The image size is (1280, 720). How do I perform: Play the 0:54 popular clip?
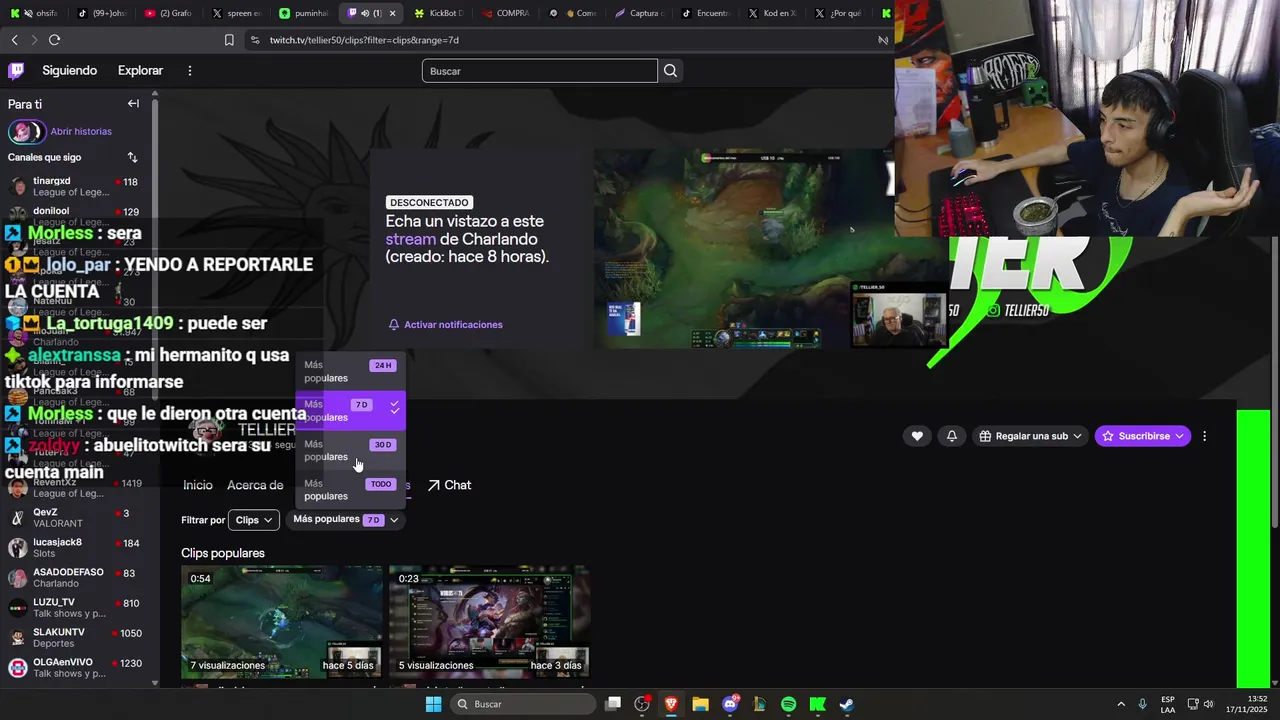282,622
